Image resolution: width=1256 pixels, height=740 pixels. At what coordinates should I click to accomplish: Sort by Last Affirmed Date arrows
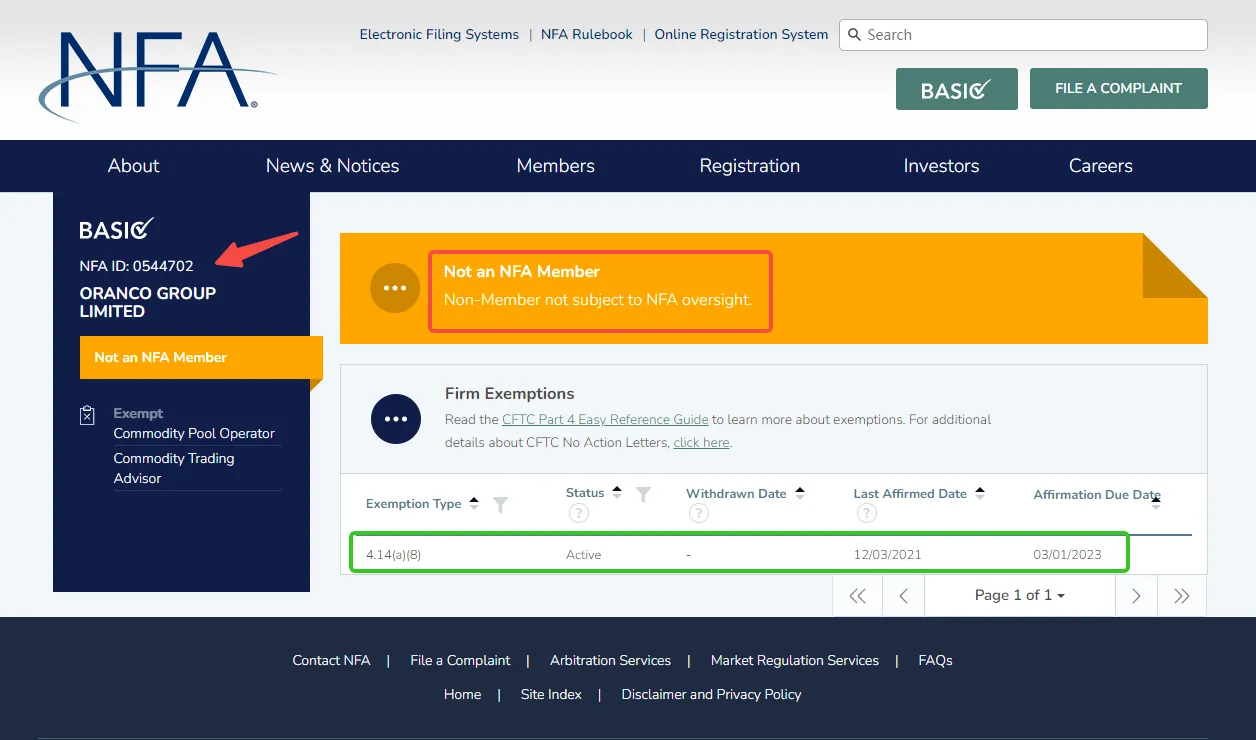[980, 493]
